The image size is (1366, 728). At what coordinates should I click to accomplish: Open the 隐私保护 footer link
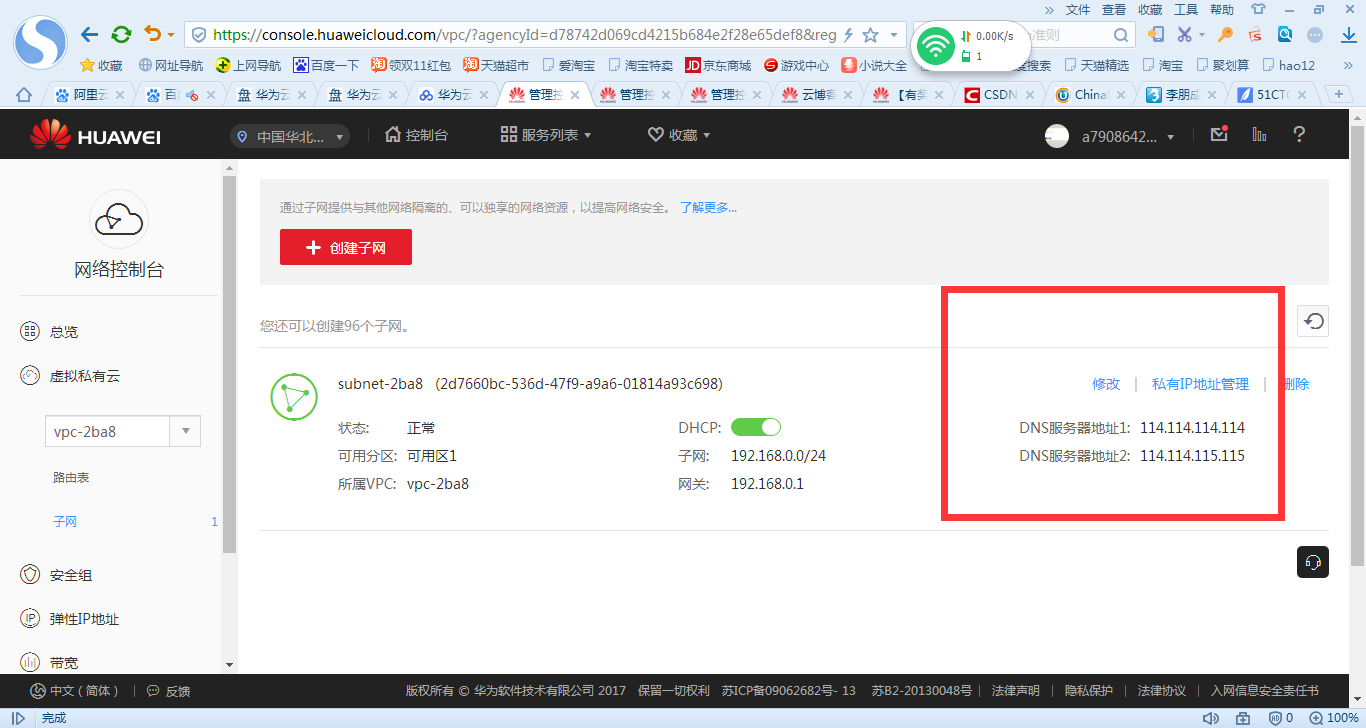point(1088,690)
